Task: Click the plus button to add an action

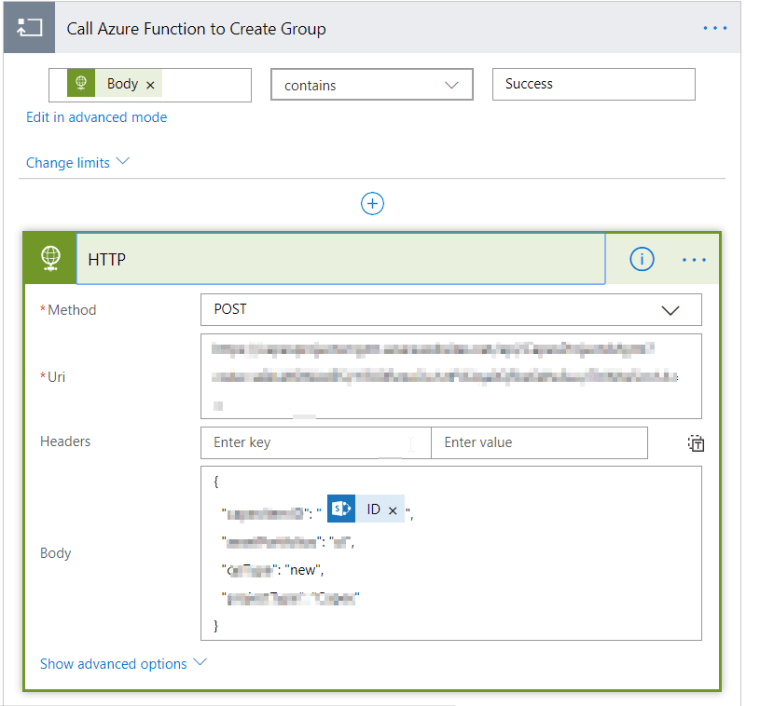Action: 372,204
